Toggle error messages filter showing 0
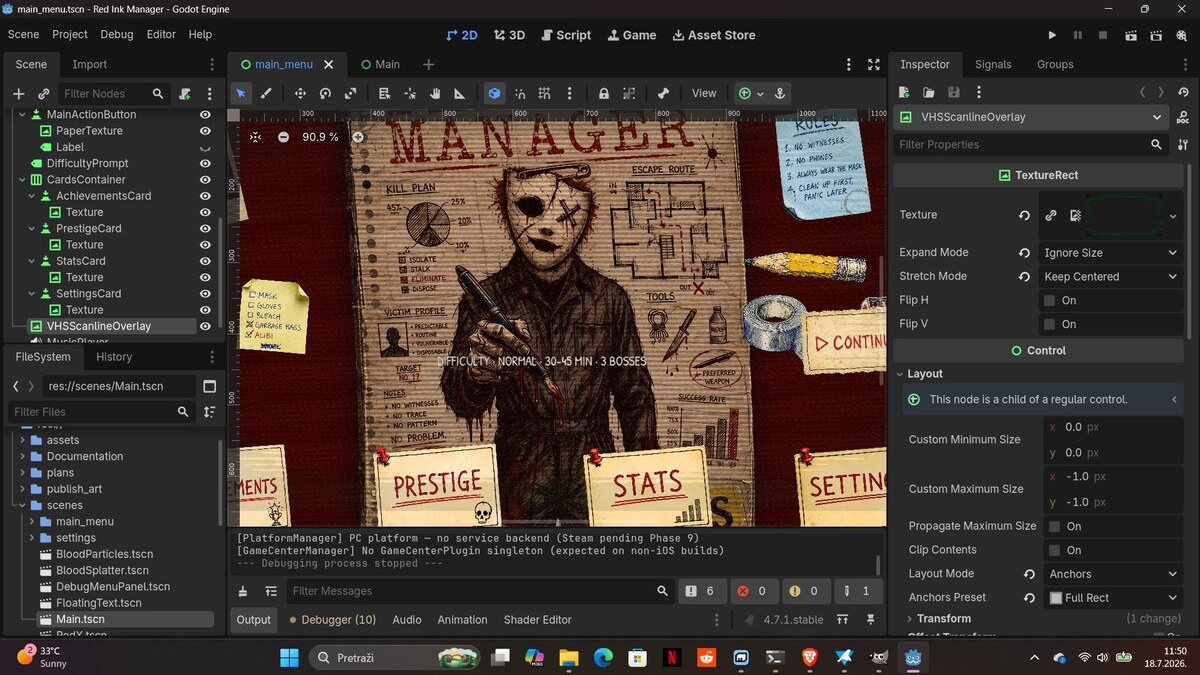 753,591
